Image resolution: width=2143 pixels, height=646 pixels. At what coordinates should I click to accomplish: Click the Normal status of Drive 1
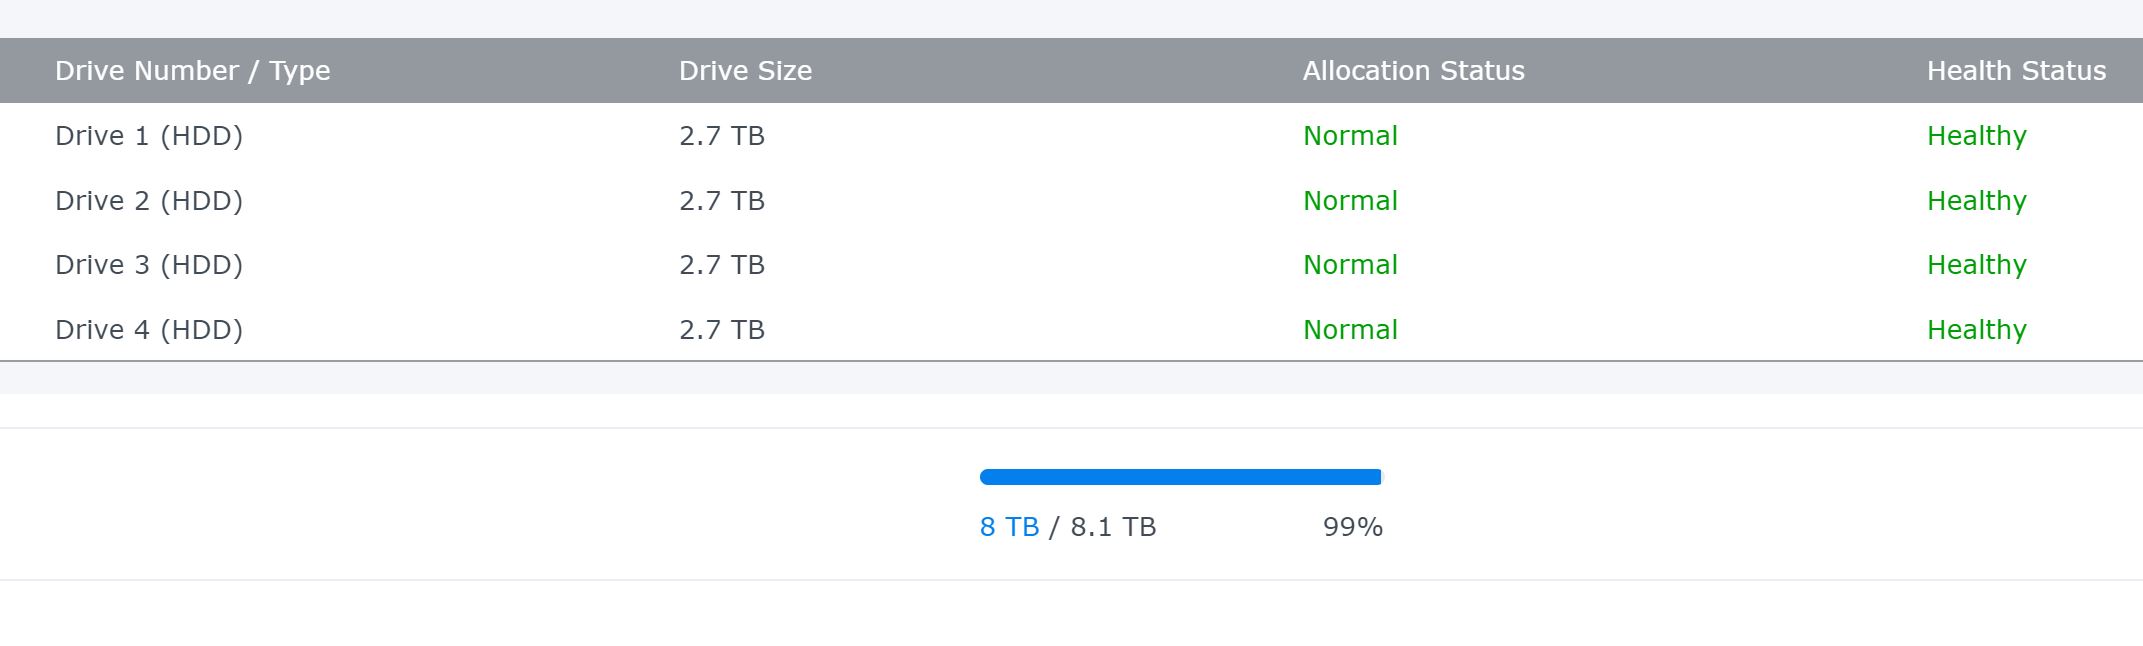(1349, 135)
